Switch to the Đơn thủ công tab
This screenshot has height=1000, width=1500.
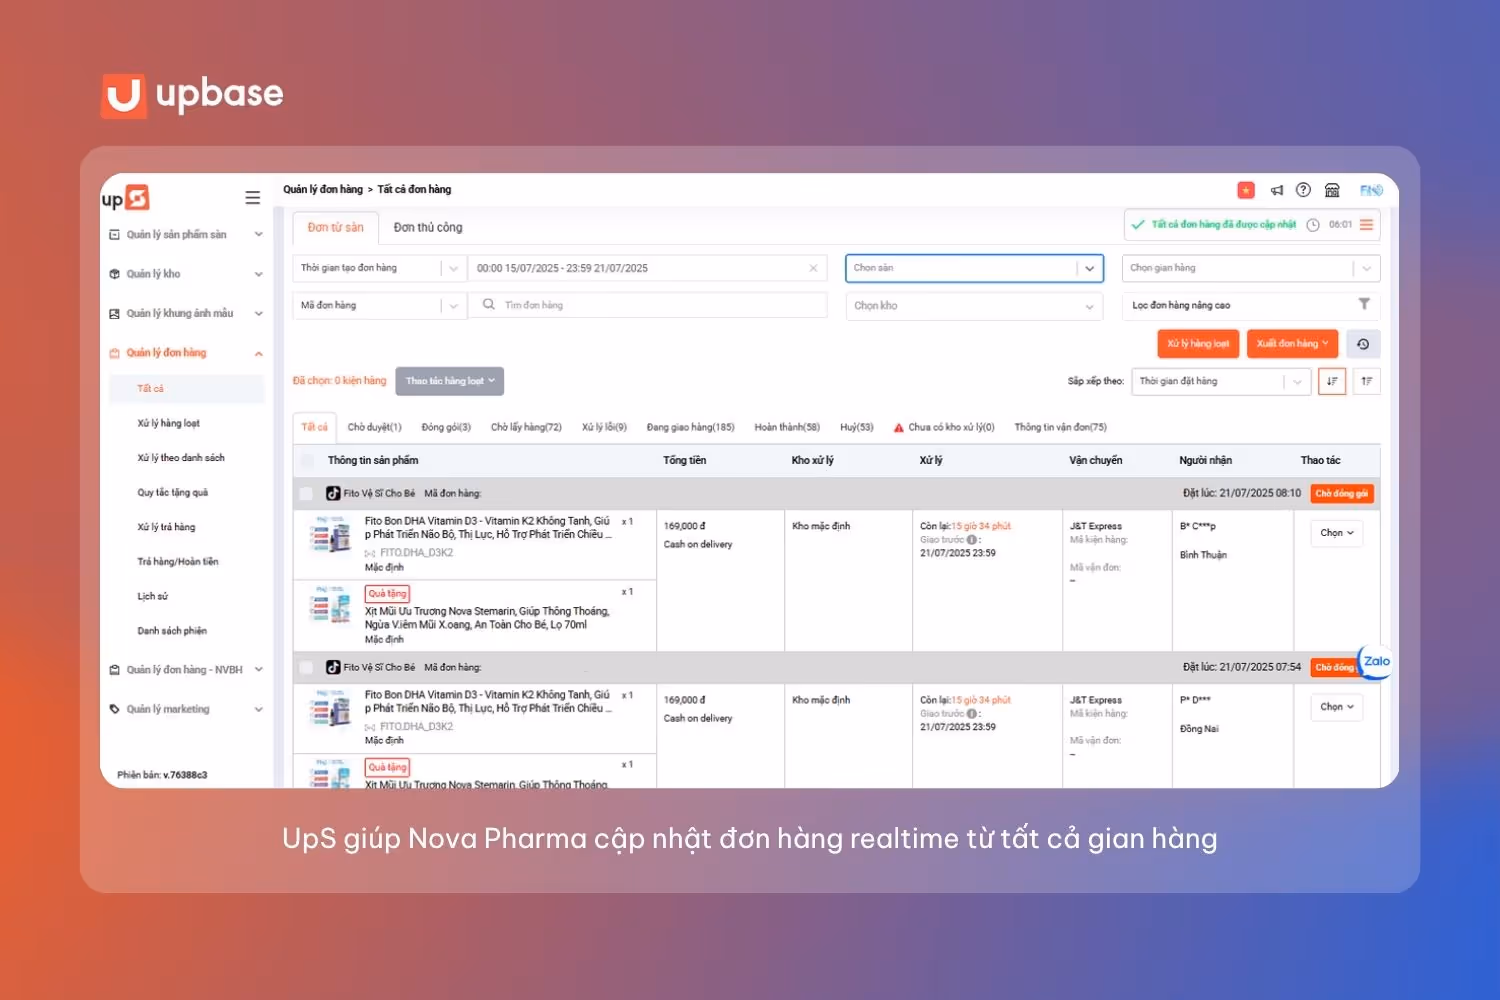point(428,228)
